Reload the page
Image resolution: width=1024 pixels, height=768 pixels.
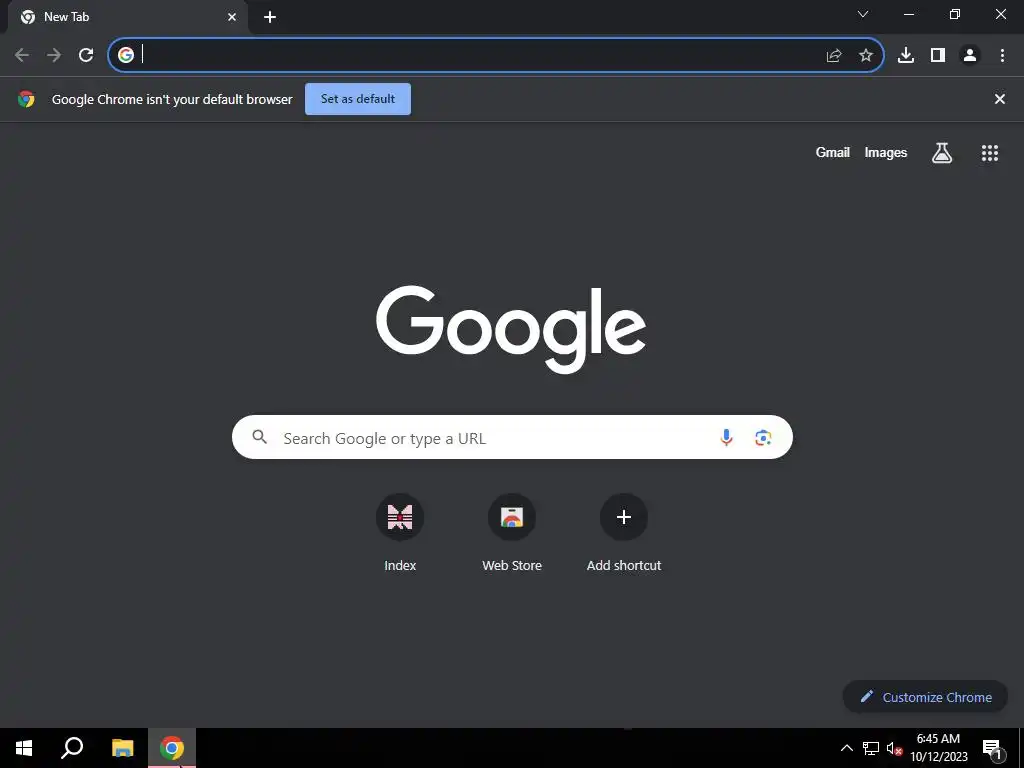coord(86,56)
